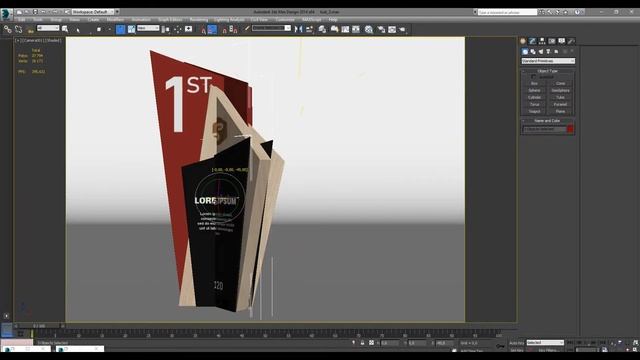640x360 pixels.
Task: Switch to the Hierarchy panel tab
Action: coord(542,41)
